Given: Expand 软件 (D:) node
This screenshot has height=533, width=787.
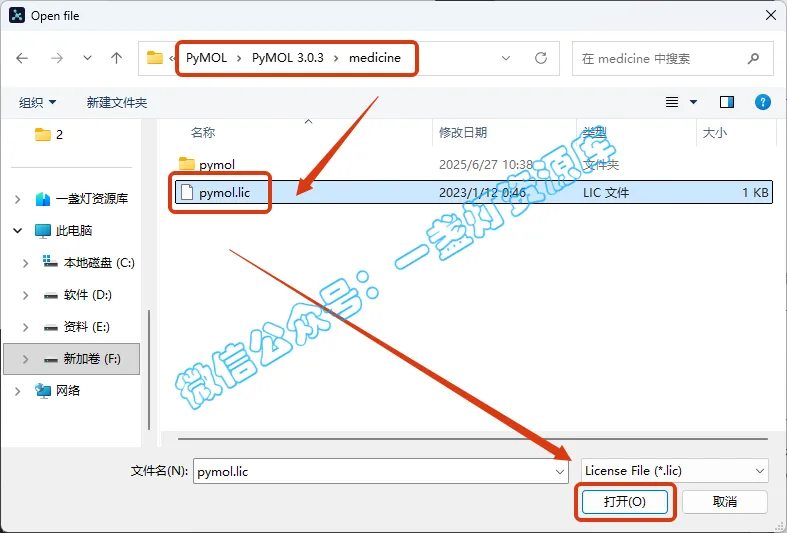Looking at the screenshot, I should (x=26, y=295).
